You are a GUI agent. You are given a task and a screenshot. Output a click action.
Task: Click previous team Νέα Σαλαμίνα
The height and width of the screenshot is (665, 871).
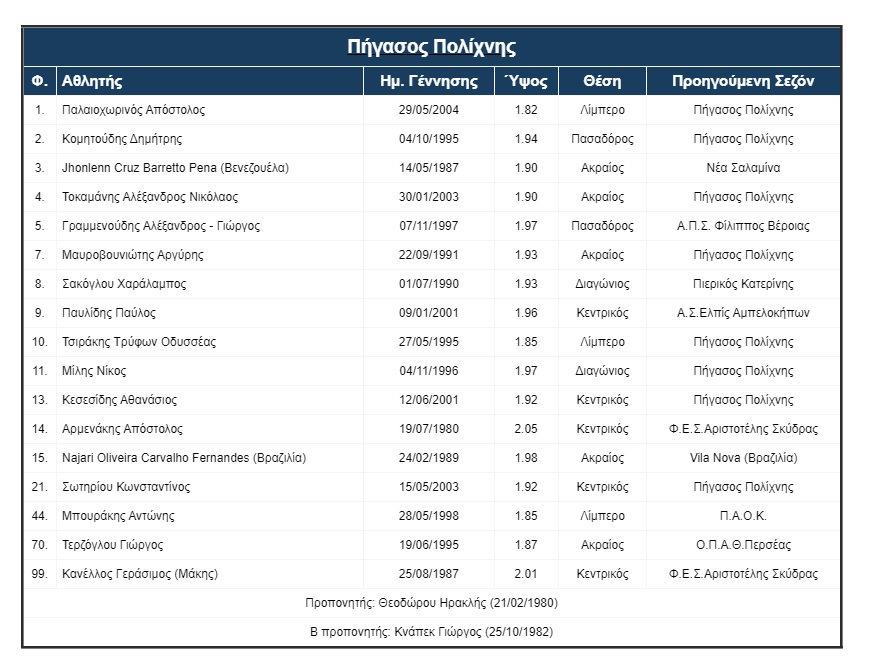(743, 168)
